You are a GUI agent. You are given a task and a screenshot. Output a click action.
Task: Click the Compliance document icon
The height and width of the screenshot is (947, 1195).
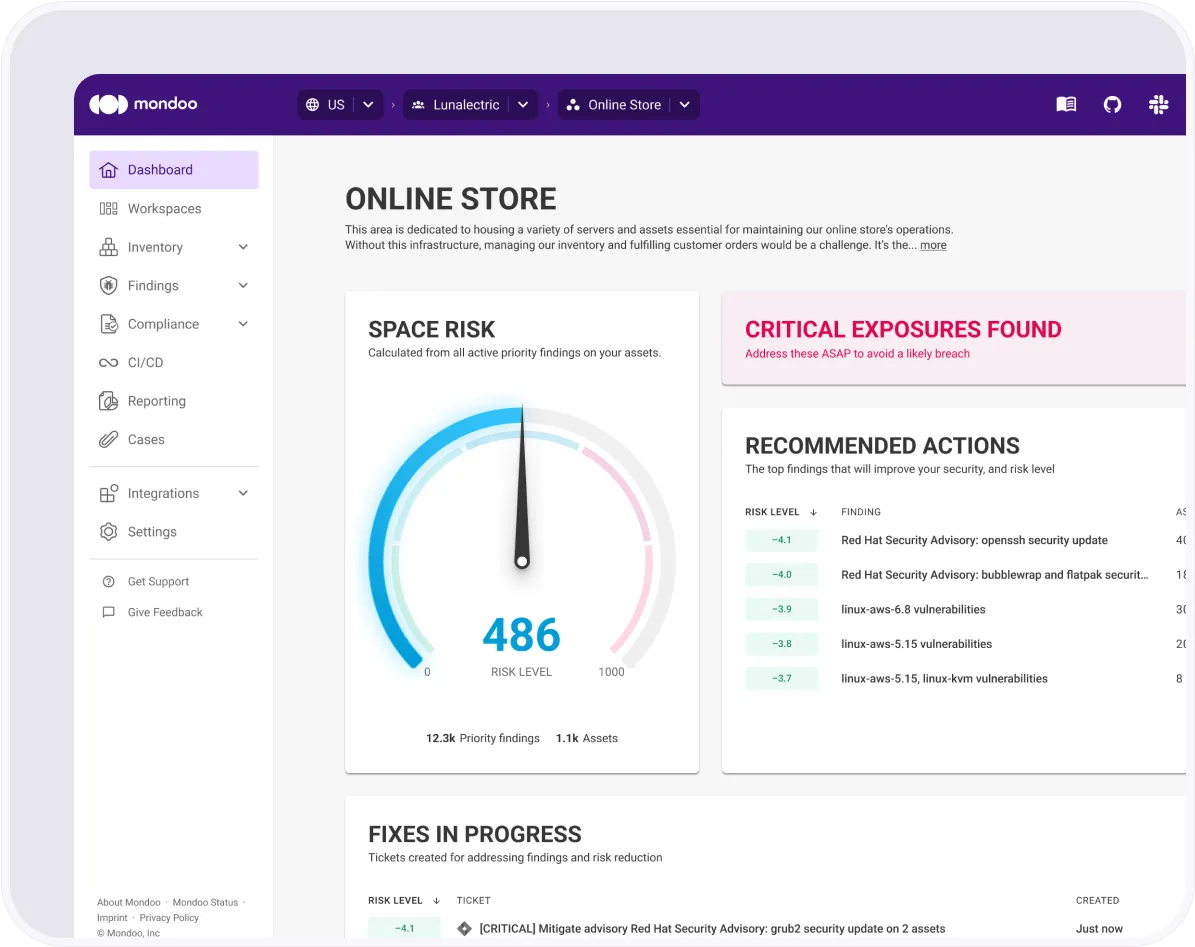tap(108, 324)
